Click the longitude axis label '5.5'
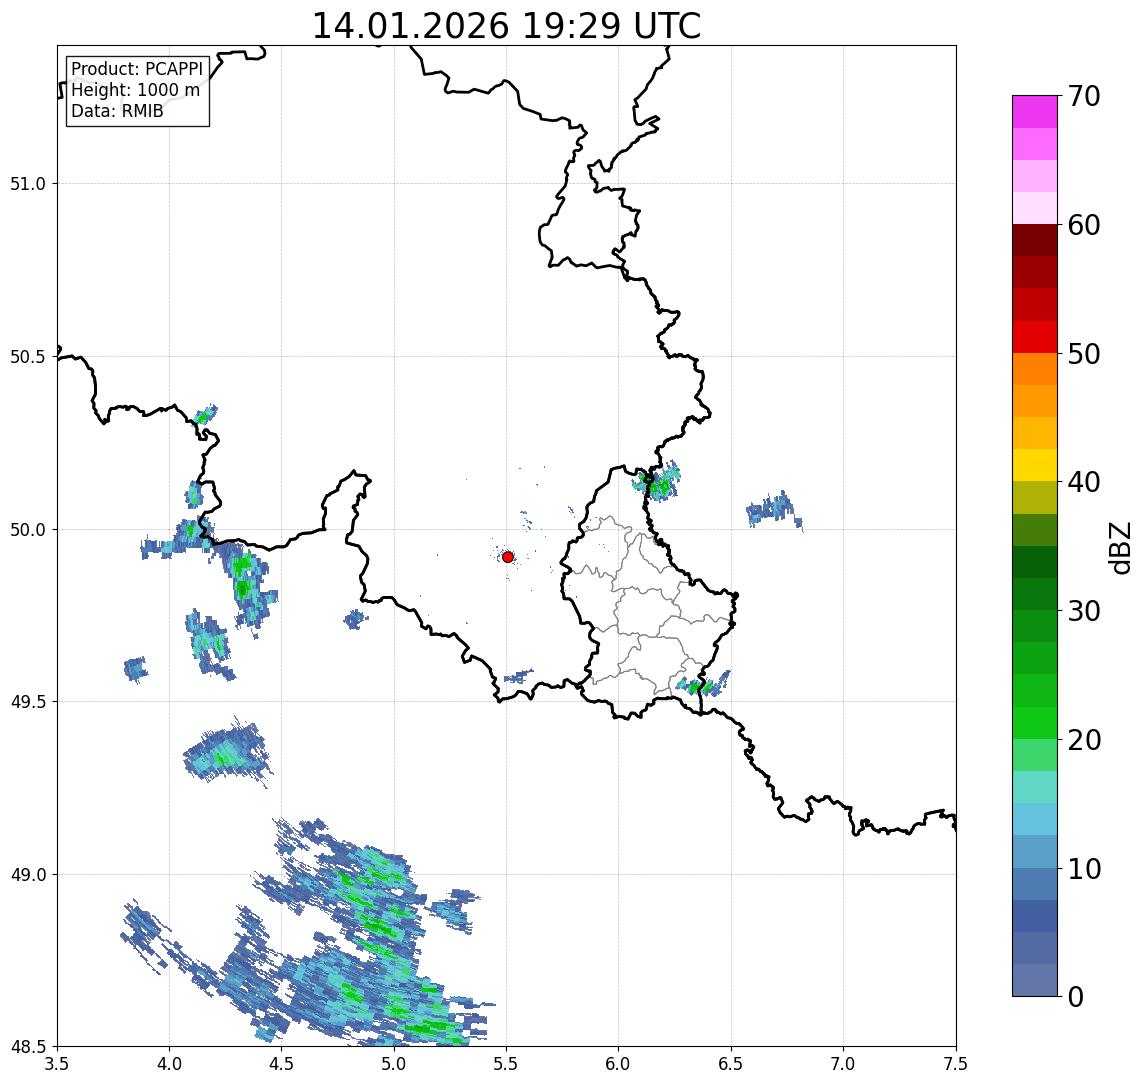 click(x=507, y=1064)
